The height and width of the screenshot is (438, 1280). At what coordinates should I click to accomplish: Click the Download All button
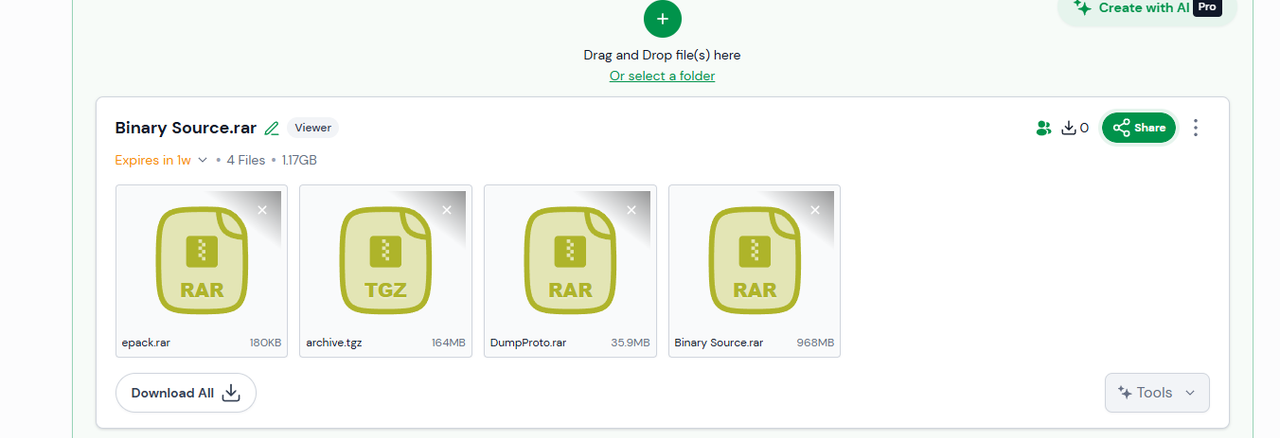pyautogui.click(x=186, y=393)
